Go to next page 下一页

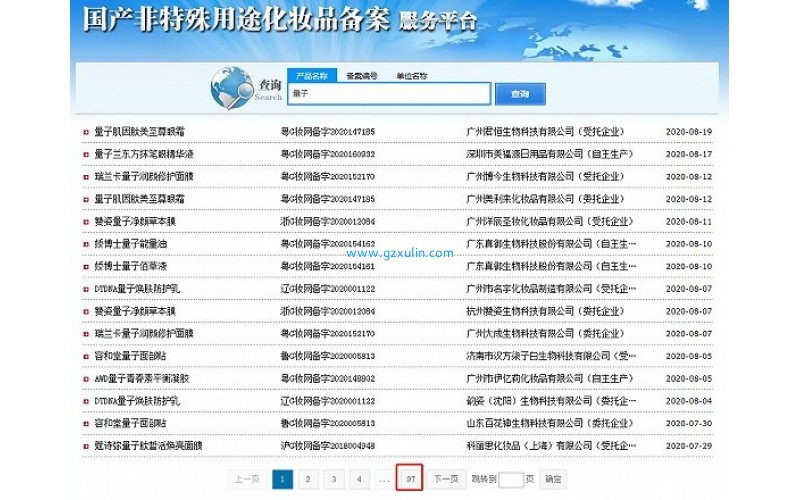click(446, 479)
